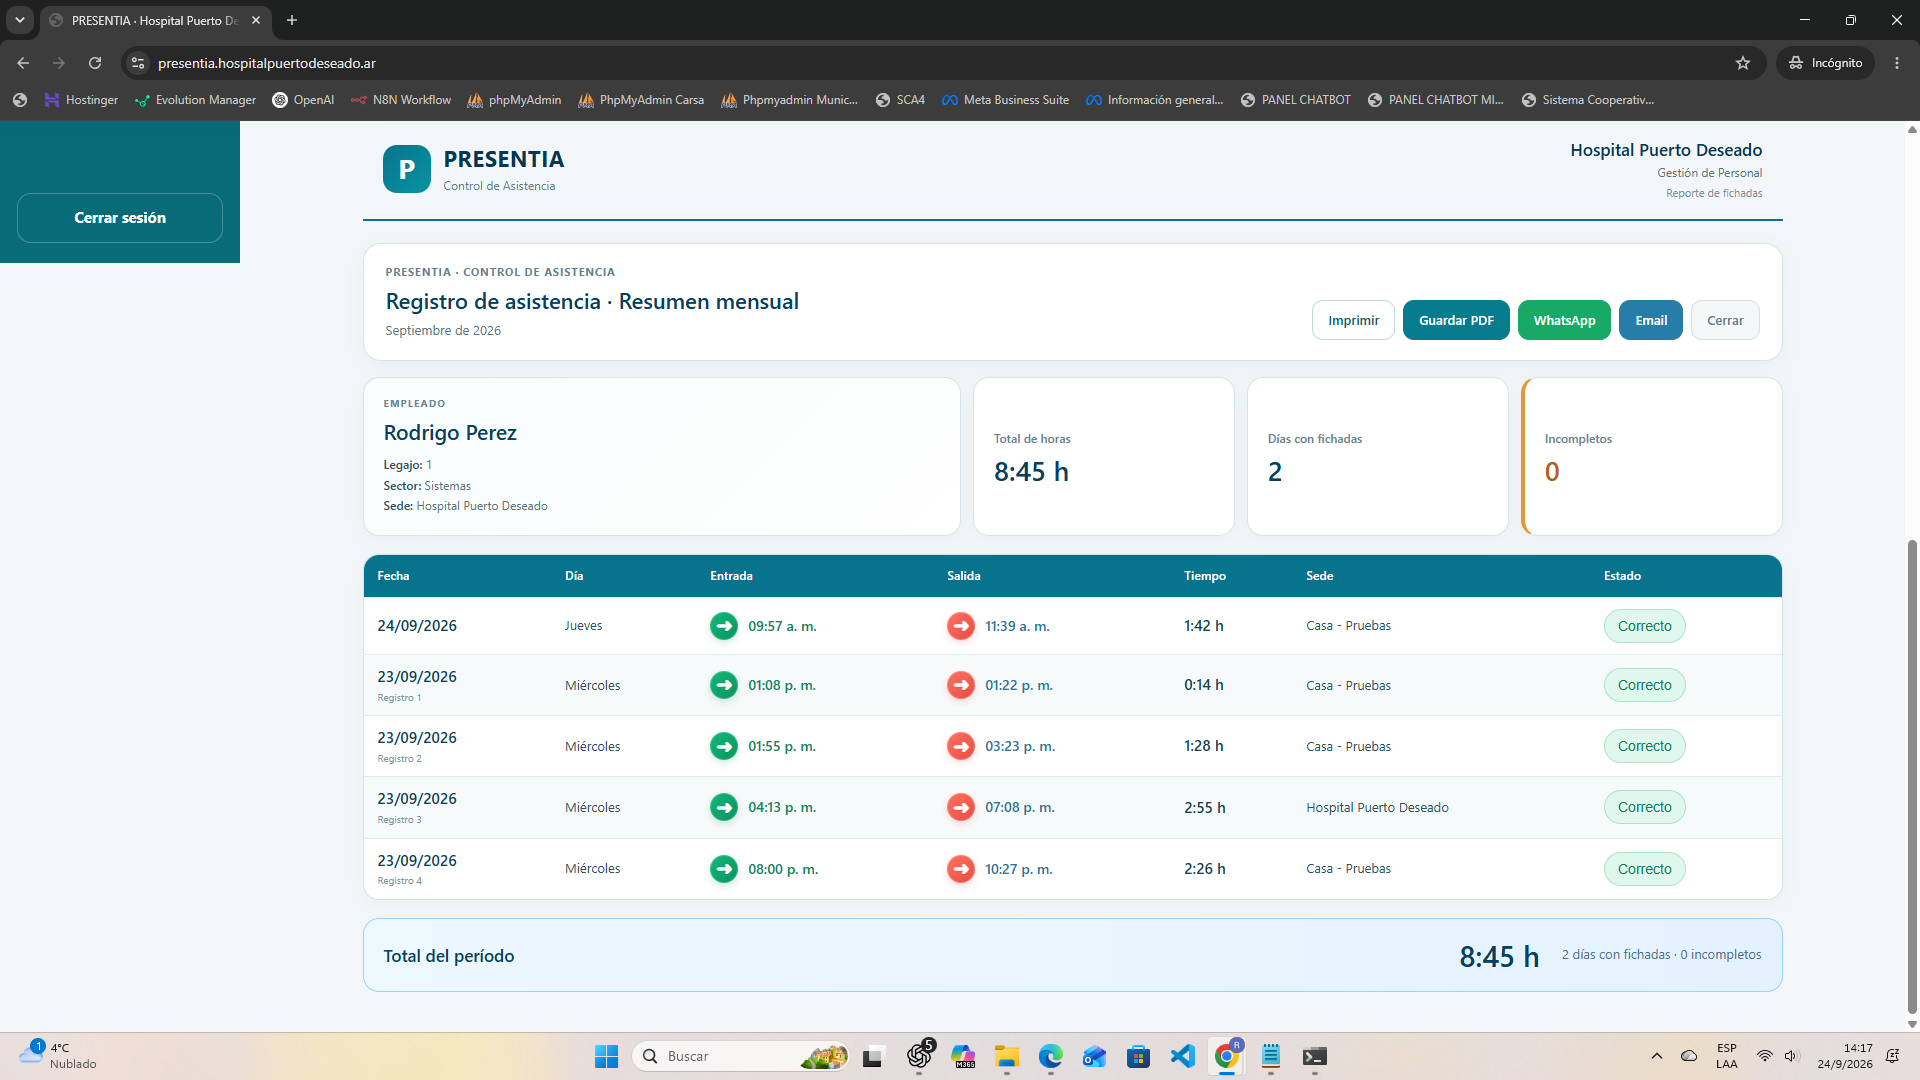
Task: Open SCA4 bookmark
Action: 900,100
